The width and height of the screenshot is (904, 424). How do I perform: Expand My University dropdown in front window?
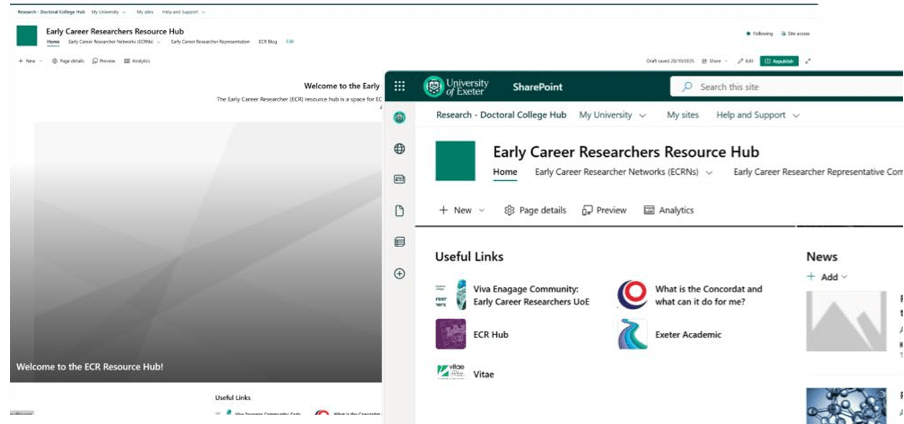[x=642, y=116]
